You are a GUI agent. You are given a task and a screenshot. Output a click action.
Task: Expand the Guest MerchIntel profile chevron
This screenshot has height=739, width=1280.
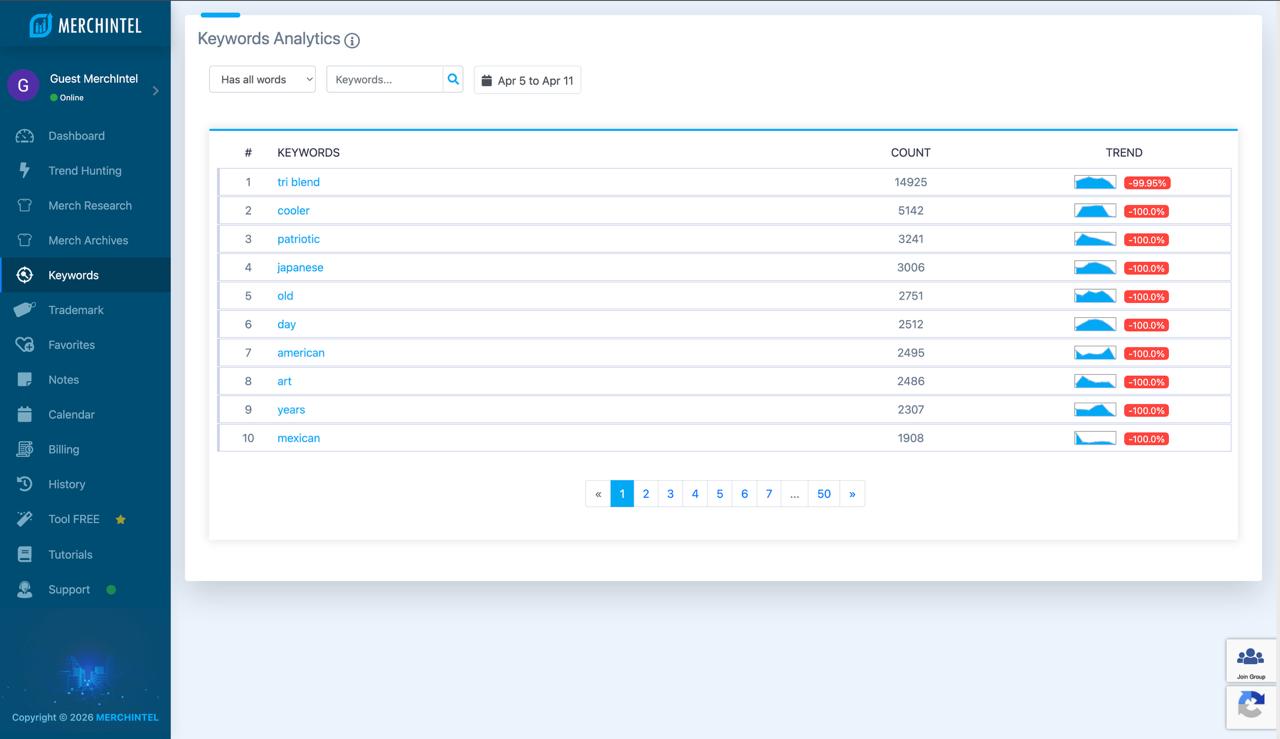pyautogui.click(x=156, y=91)
